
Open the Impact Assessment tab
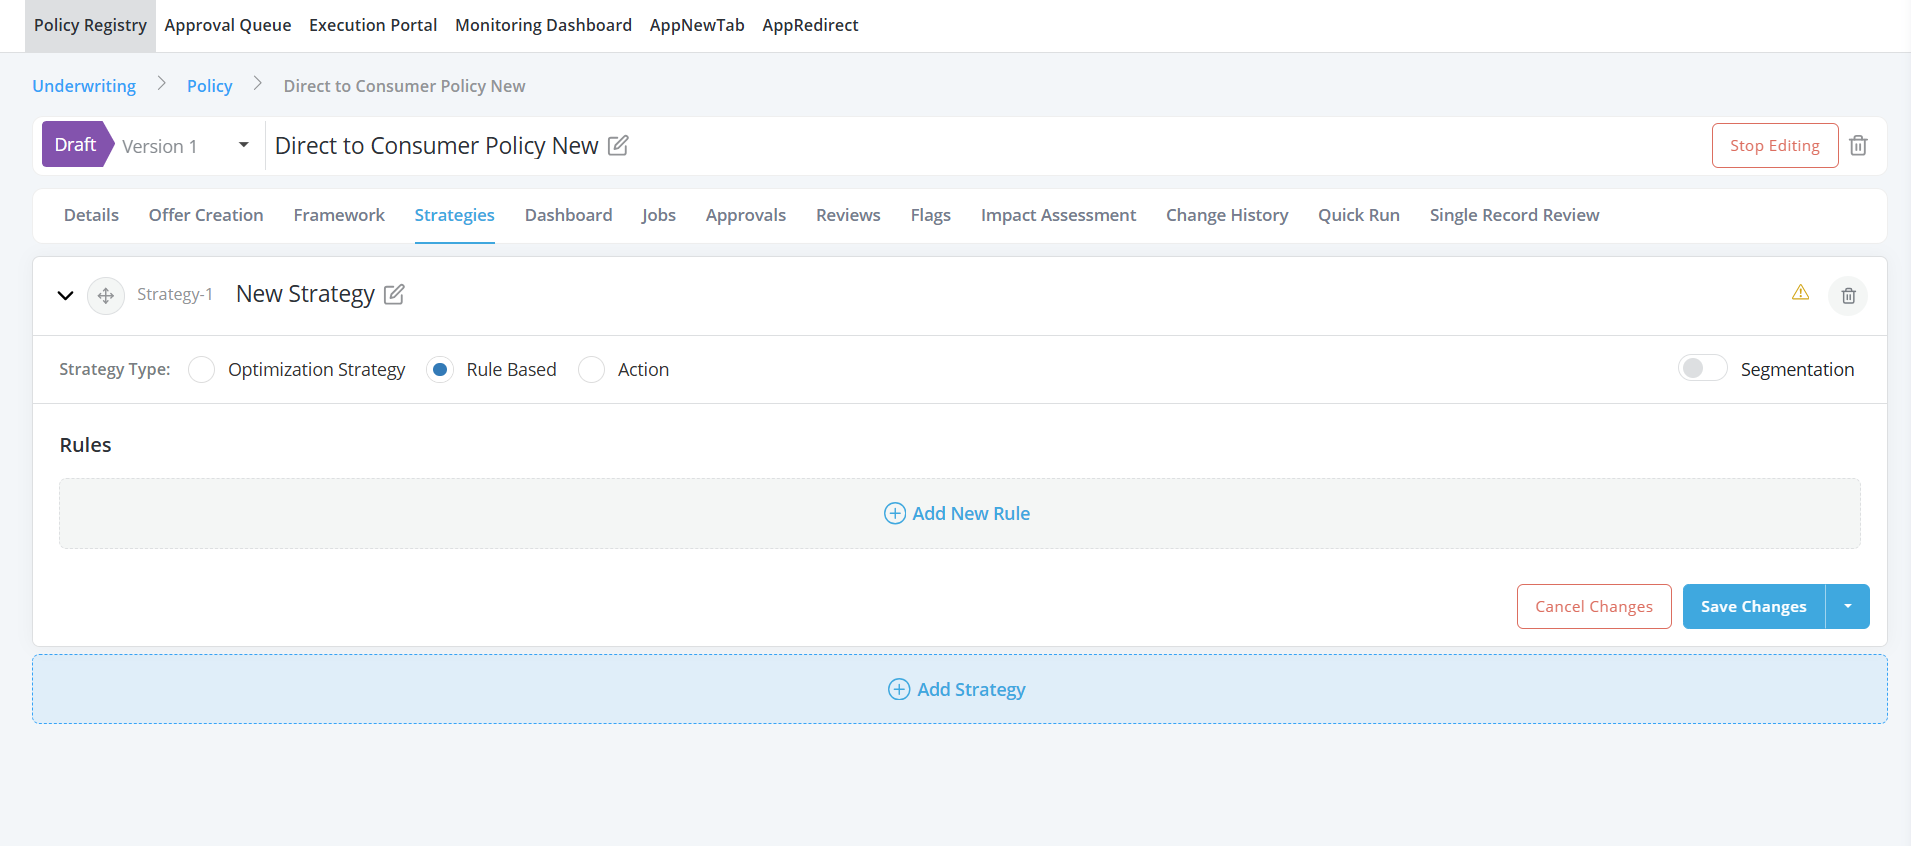pyautogui.click(x=1058, y=216)
